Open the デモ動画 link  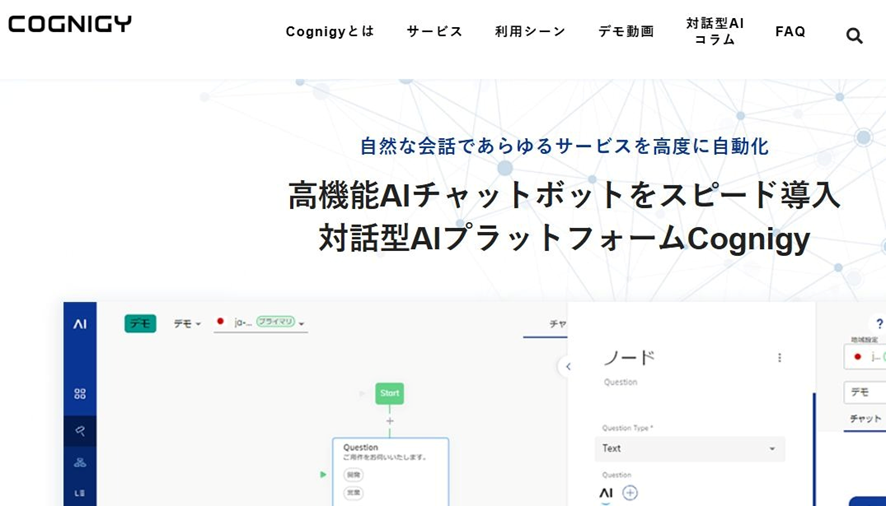(626, 32)
